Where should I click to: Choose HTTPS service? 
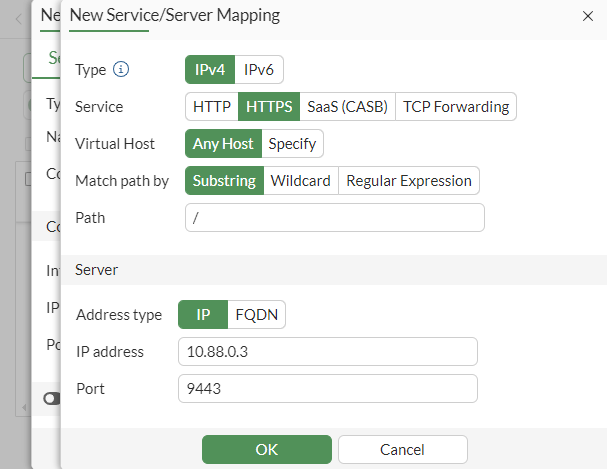(269, 107)
